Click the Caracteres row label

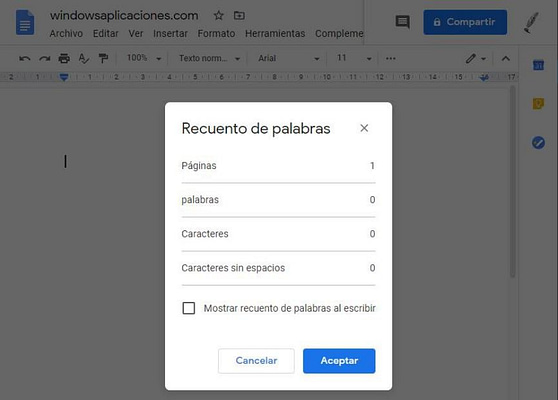(x=205, y=234)
